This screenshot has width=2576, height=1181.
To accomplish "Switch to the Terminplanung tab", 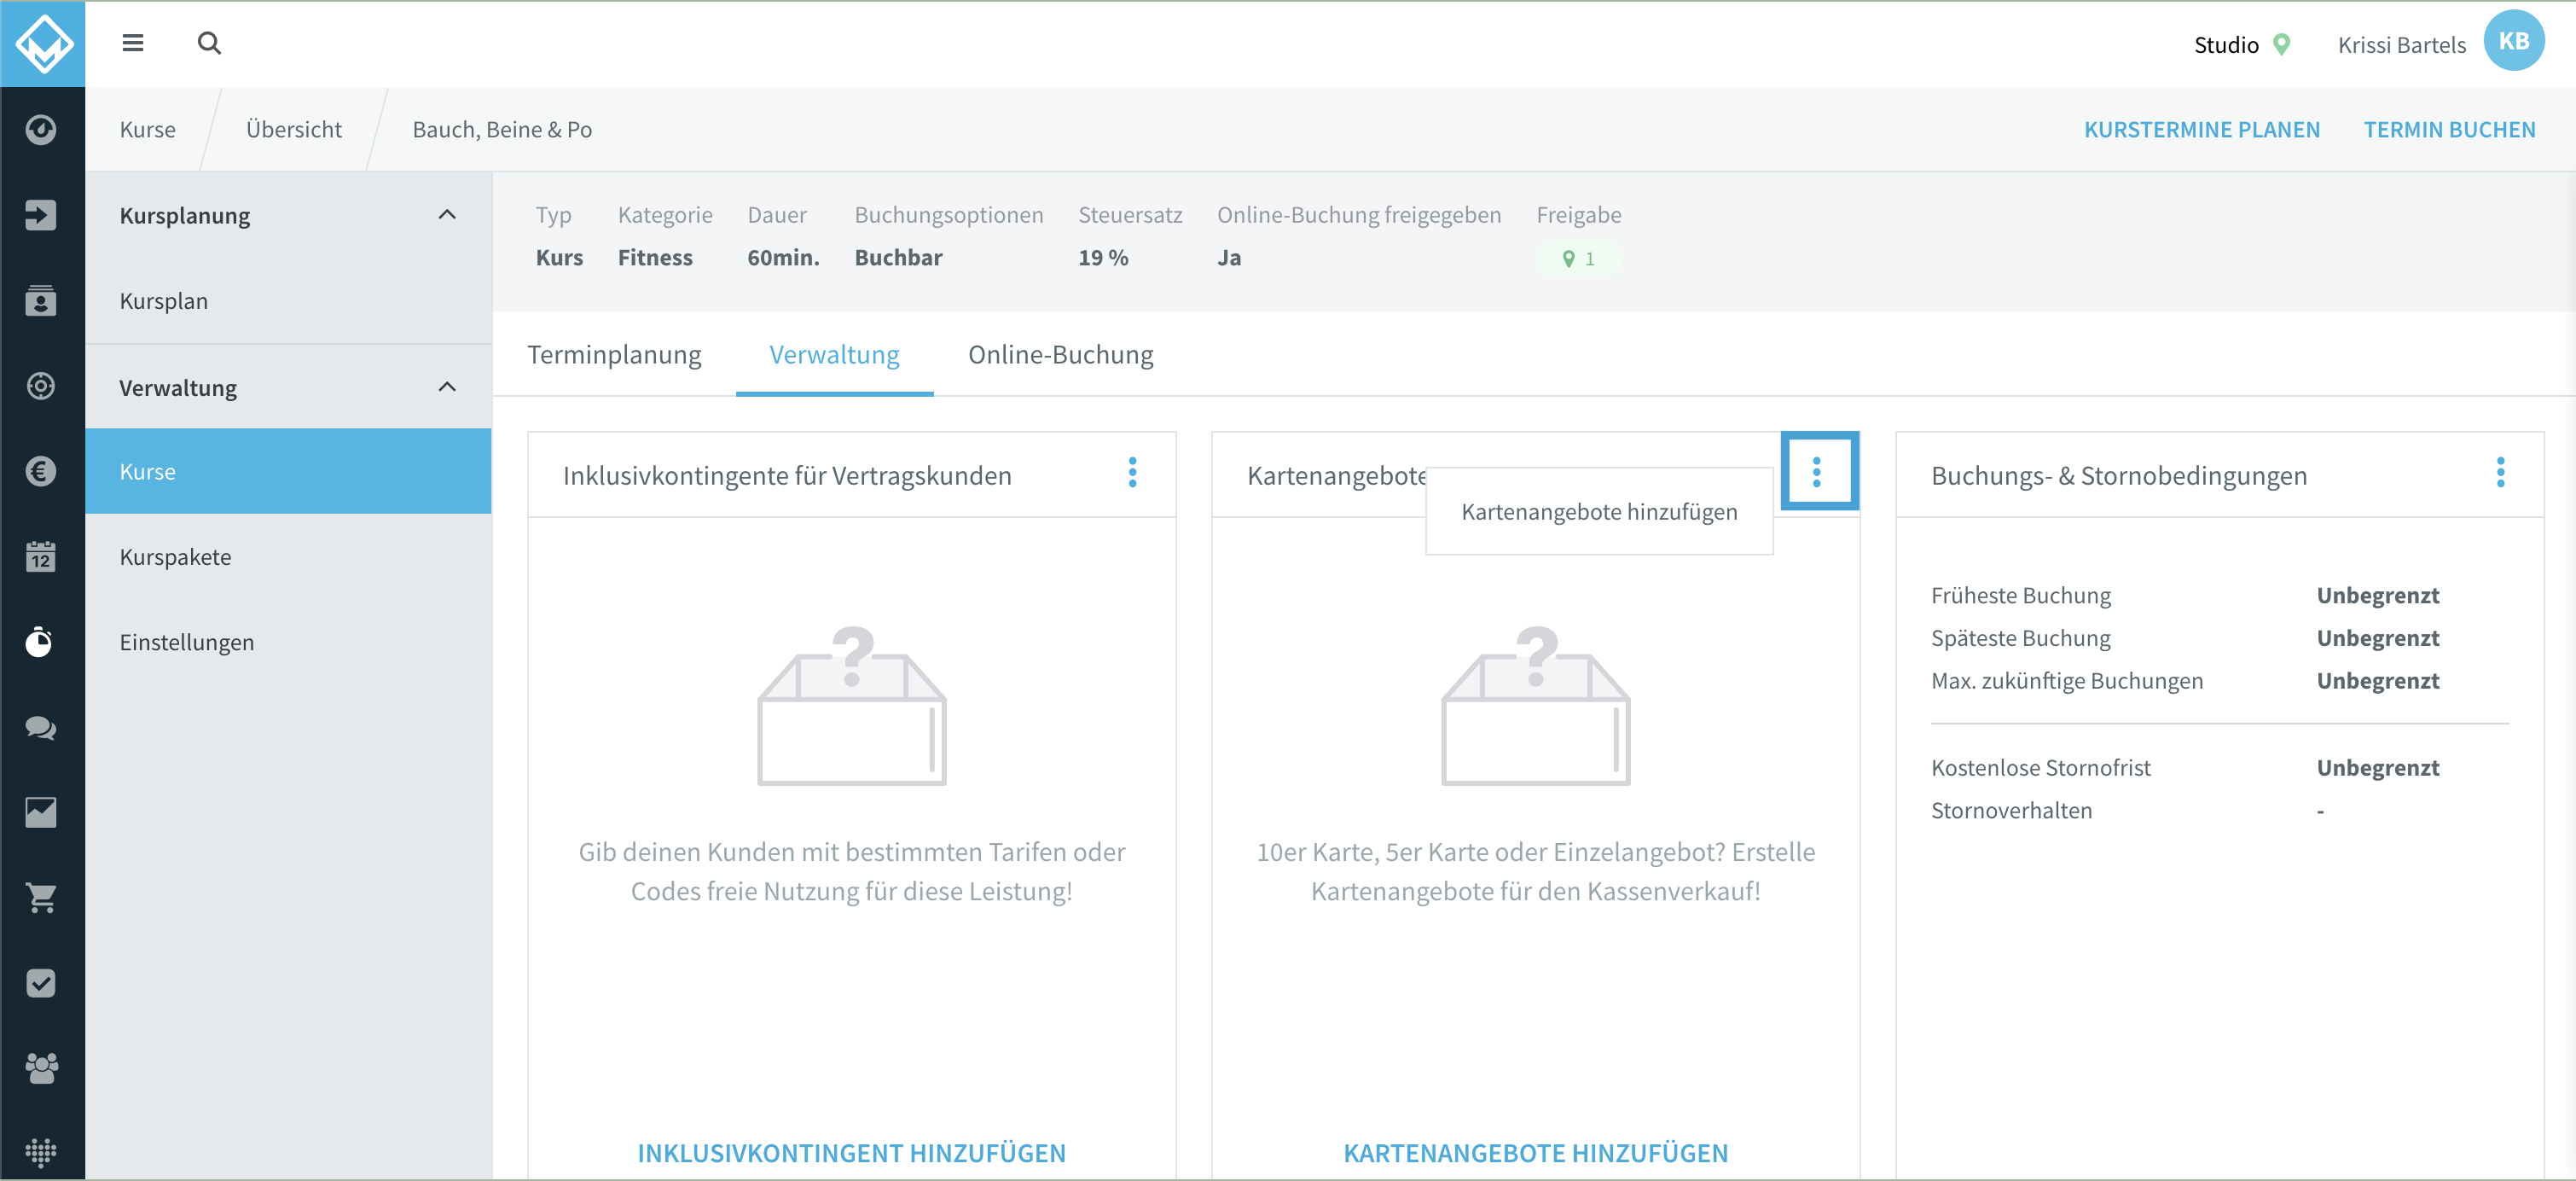I will point(614,355).
